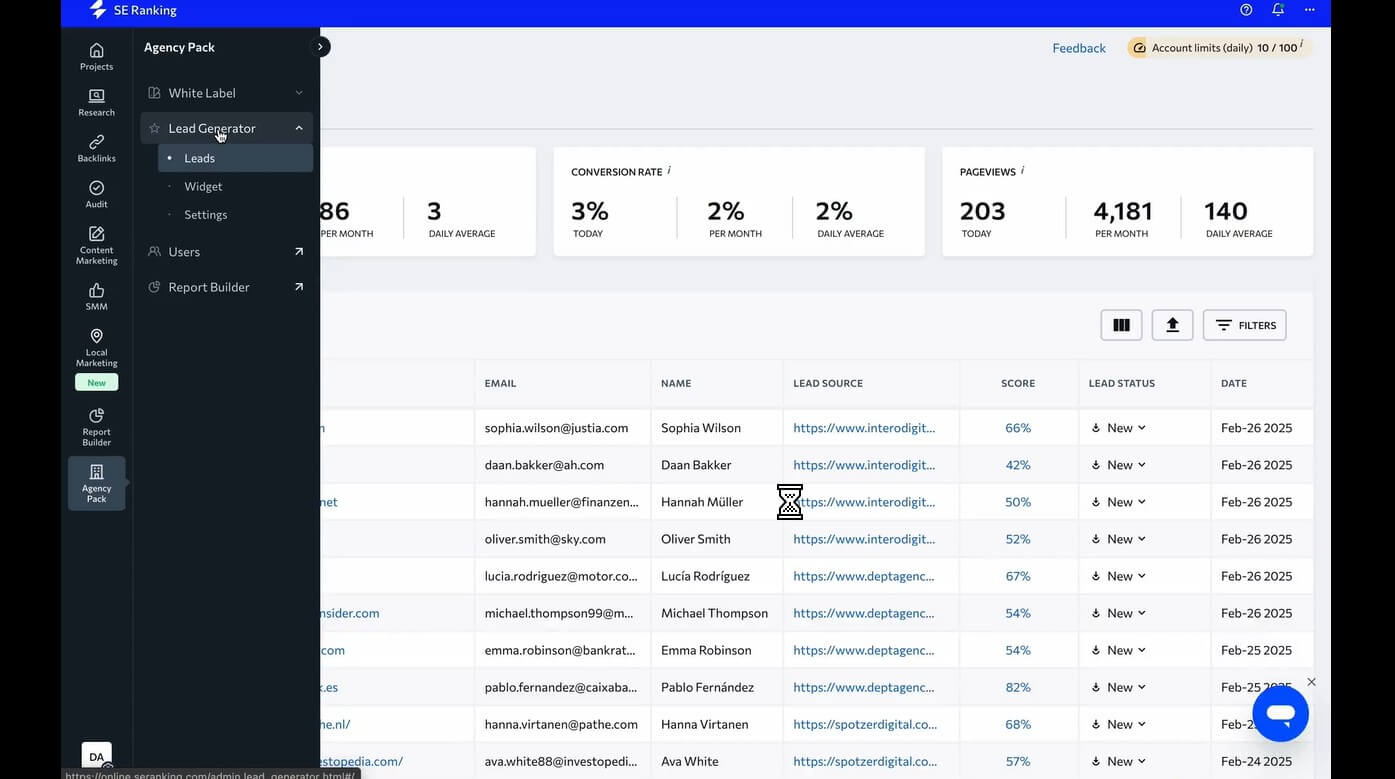Open the FILTERS button
Screen dimensions: 1395x779
point(1244,325)
